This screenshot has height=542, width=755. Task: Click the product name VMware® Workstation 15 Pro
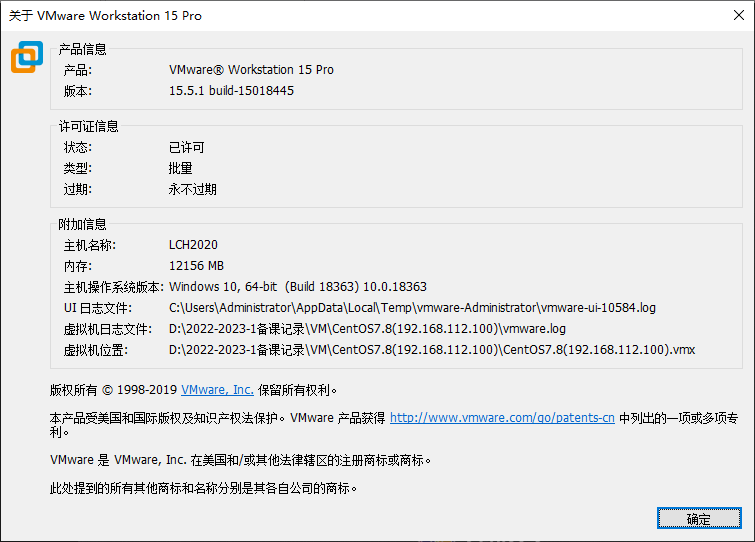(251, 70)
